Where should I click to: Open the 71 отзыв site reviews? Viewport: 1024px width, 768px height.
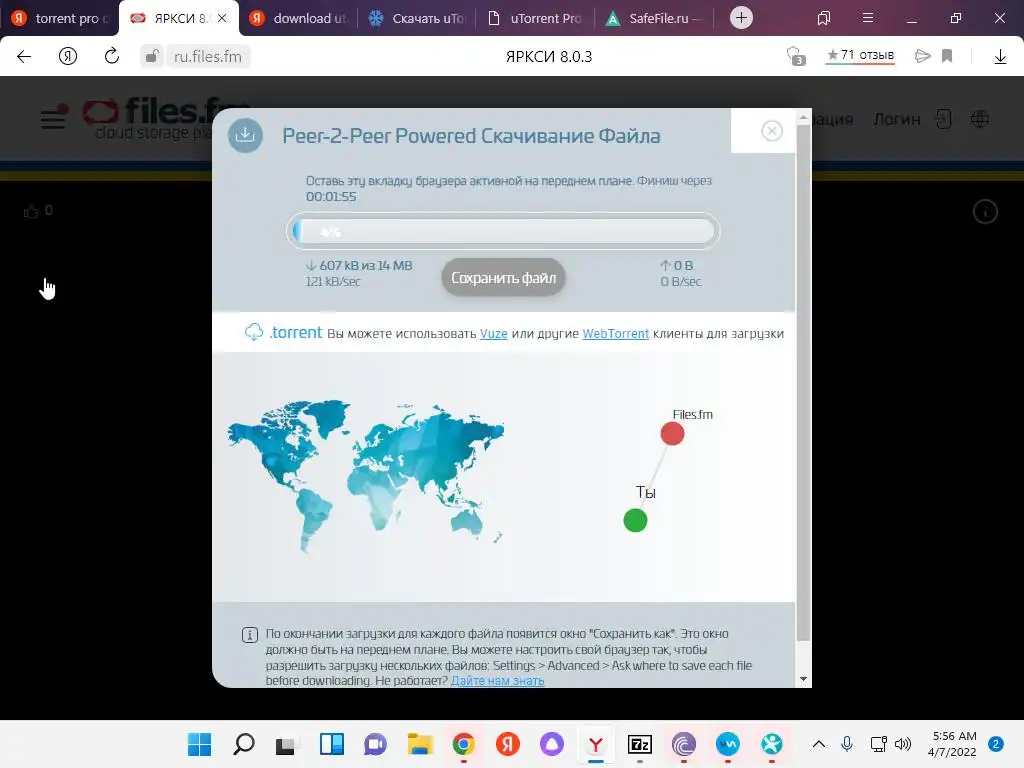860,56
